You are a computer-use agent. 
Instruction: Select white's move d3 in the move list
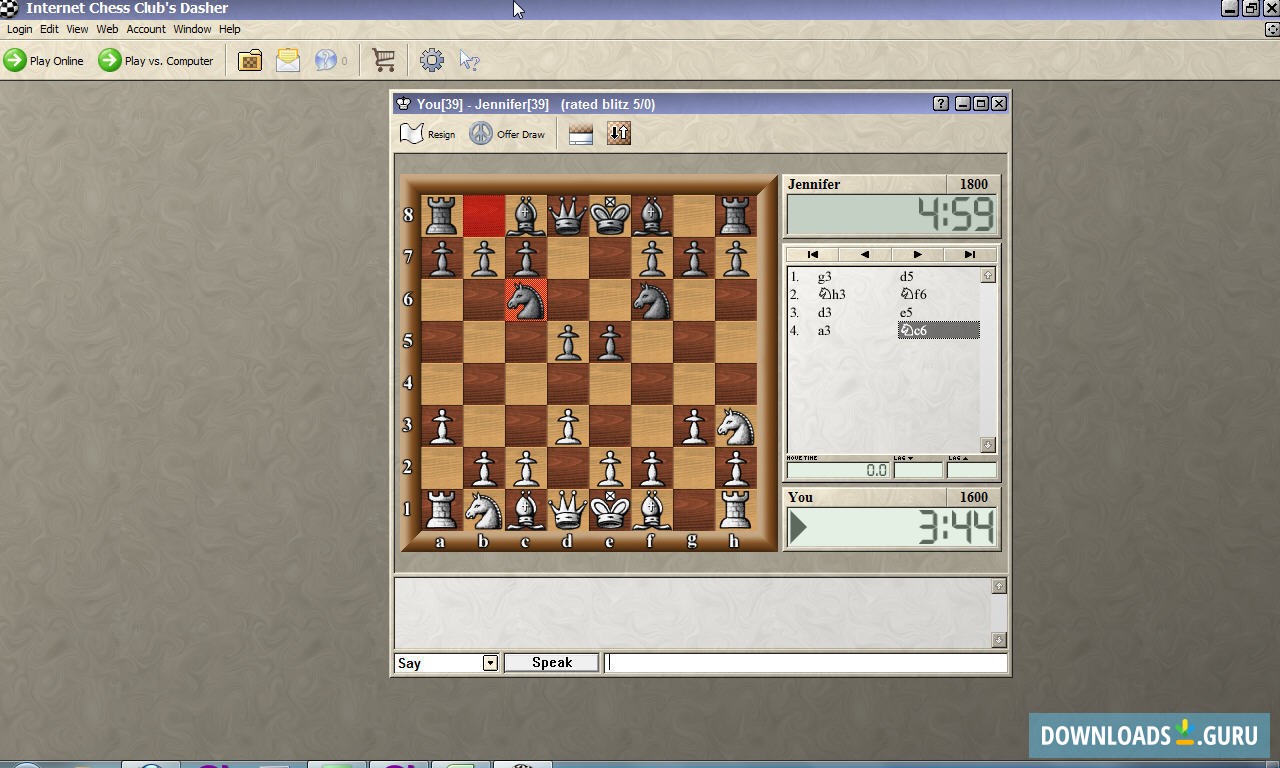click(825, 313)
